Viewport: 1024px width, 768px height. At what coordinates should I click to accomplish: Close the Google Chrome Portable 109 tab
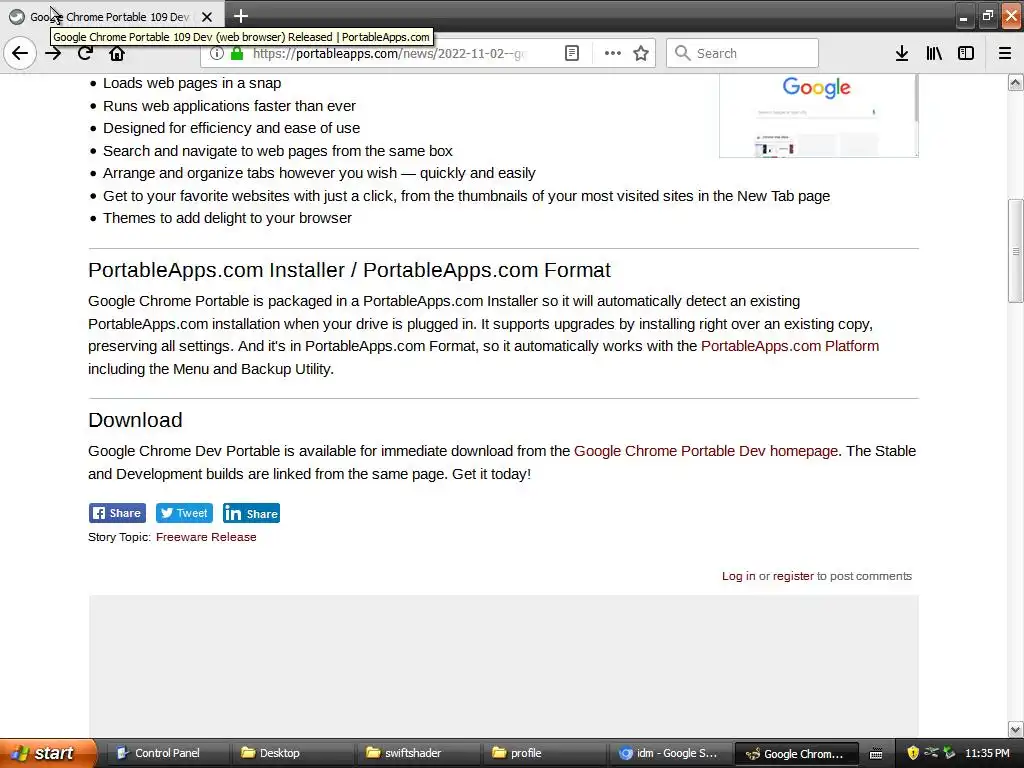tap(207, 17)
